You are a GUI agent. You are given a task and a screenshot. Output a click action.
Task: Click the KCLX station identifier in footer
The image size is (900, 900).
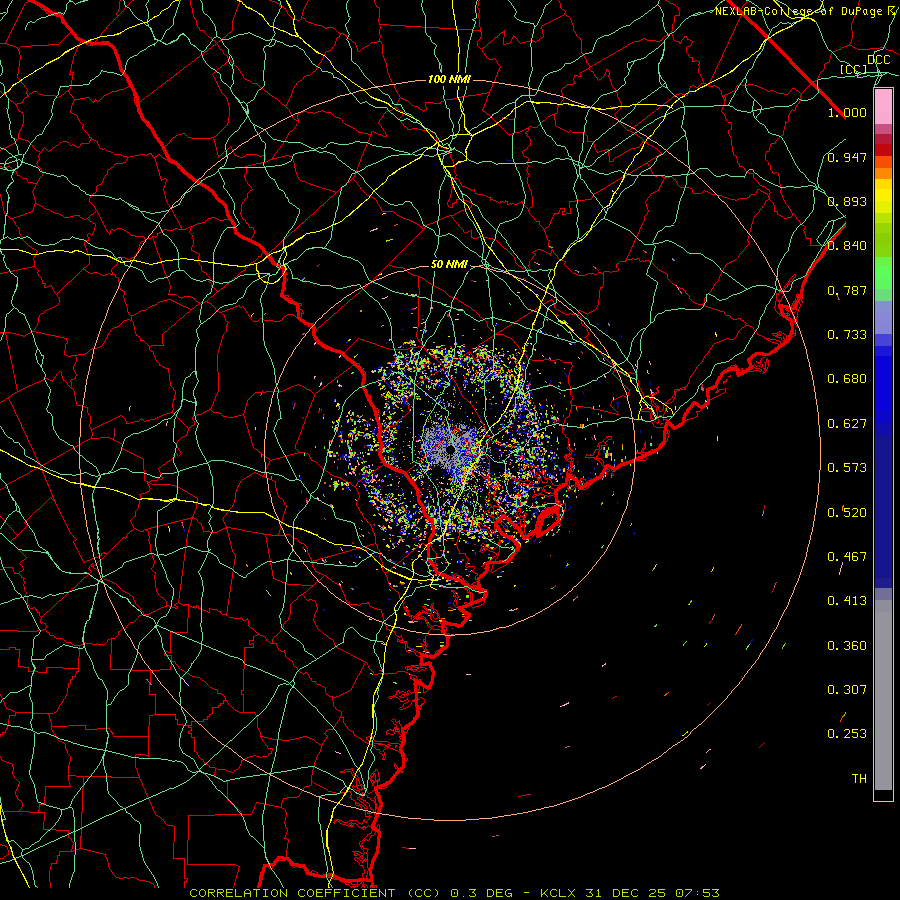(x=557, y=893)
